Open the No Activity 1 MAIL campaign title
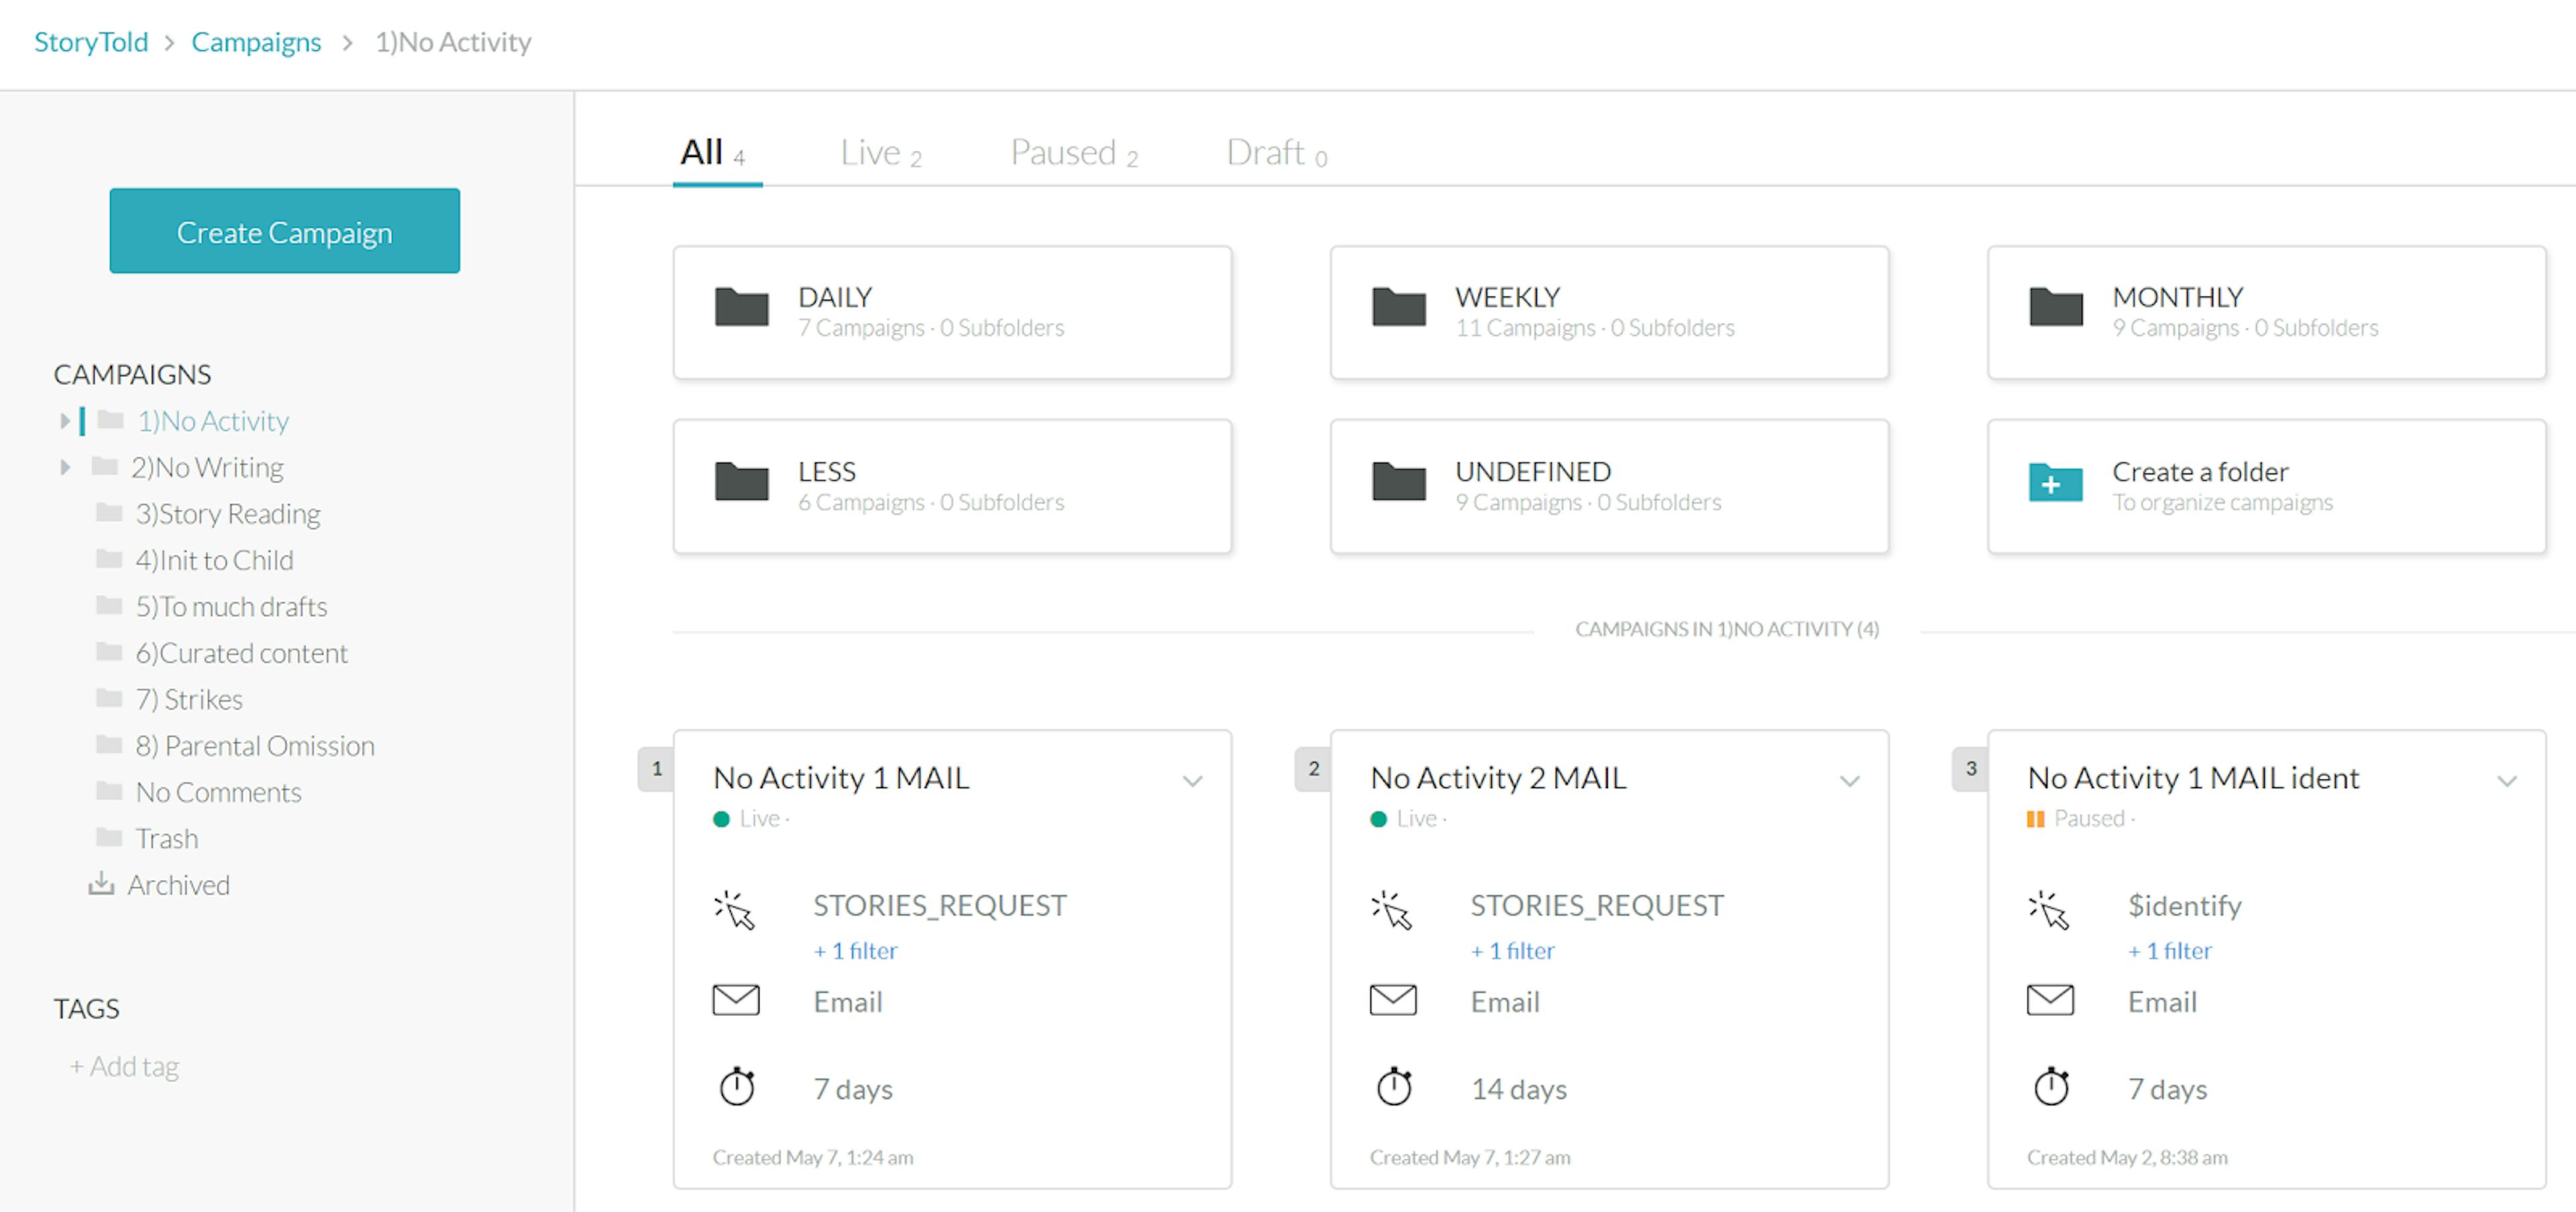This screenshot has height=1212, width=2576. tap(841, 777)
